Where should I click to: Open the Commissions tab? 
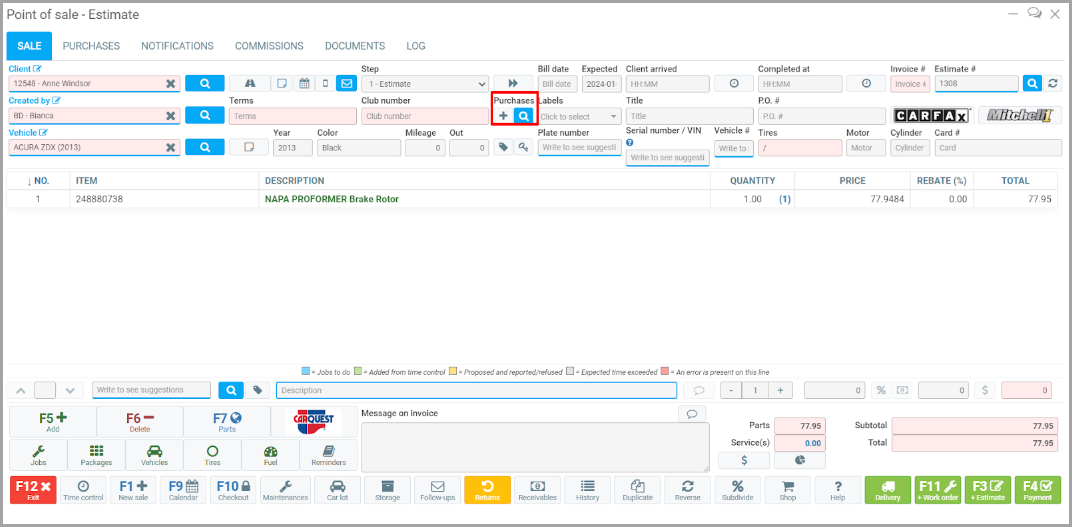tap(269, 46)
